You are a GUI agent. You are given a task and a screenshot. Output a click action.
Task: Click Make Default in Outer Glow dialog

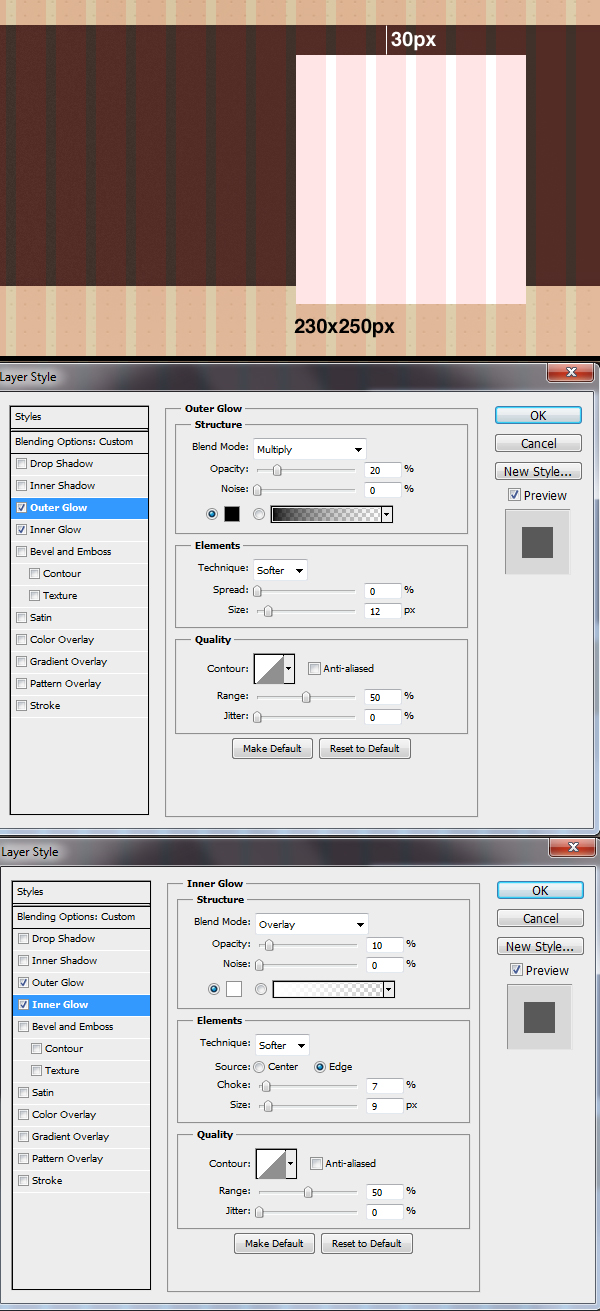click(273, 748)
